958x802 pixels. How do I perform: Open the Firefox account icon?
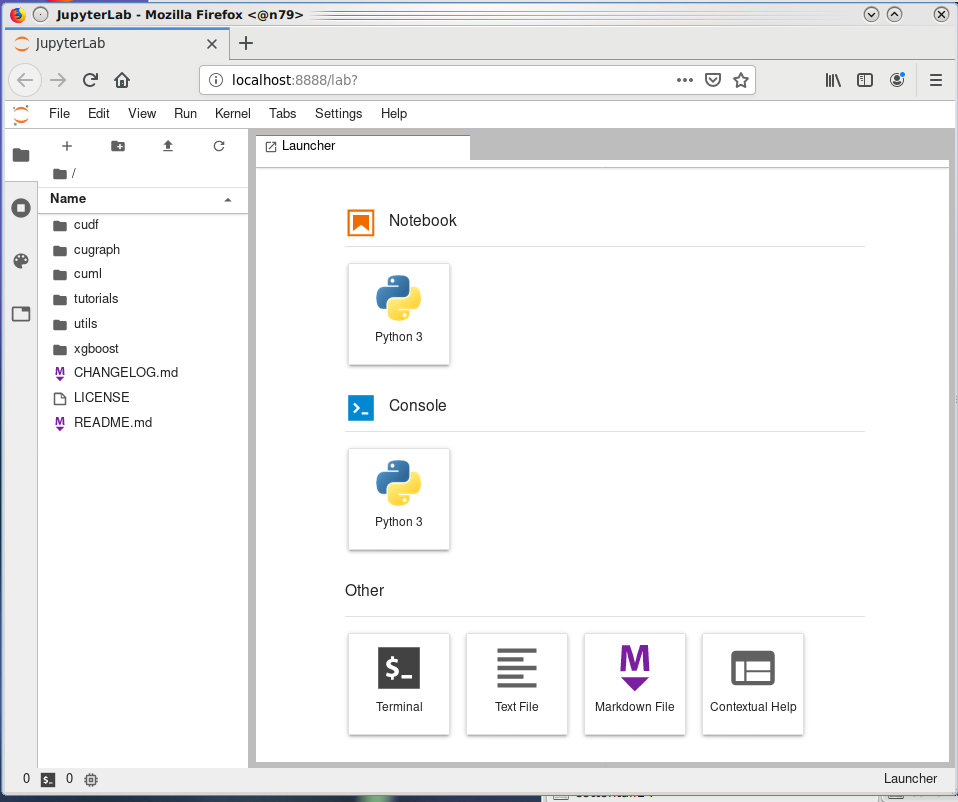tap(897, 80)
